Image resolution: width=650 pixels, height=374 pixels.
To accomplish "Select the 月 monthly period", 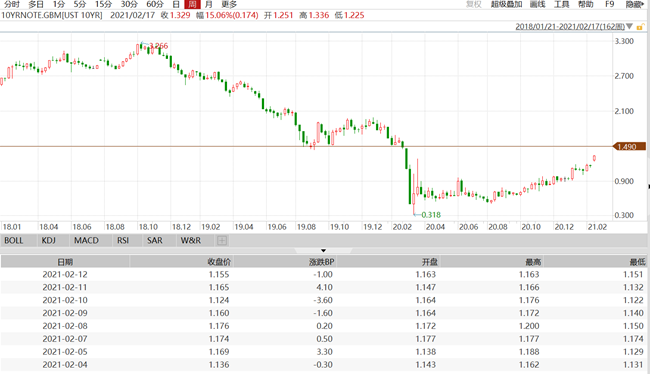I will coord(209,5).
